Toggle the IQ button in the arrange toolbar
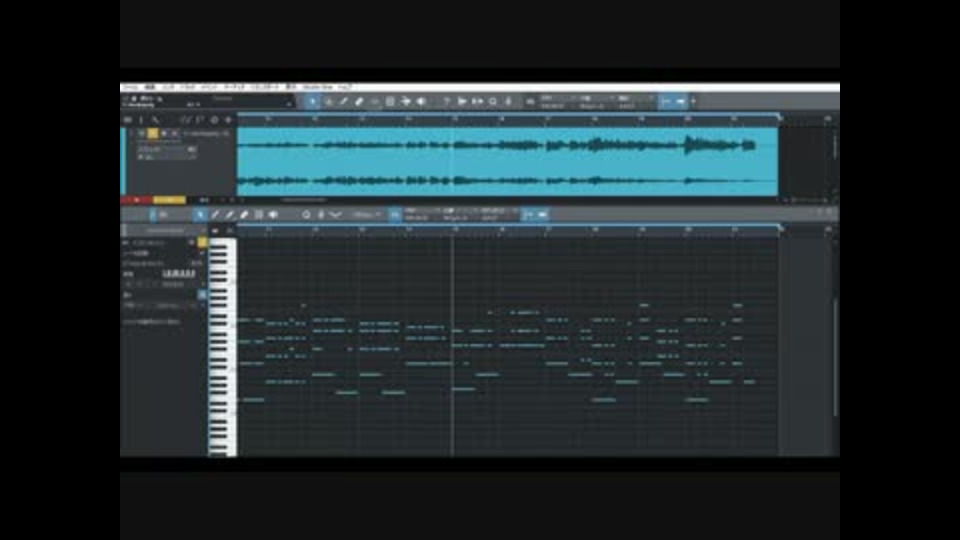Screen dimensions: 960x540 click(x=530, y=102)
